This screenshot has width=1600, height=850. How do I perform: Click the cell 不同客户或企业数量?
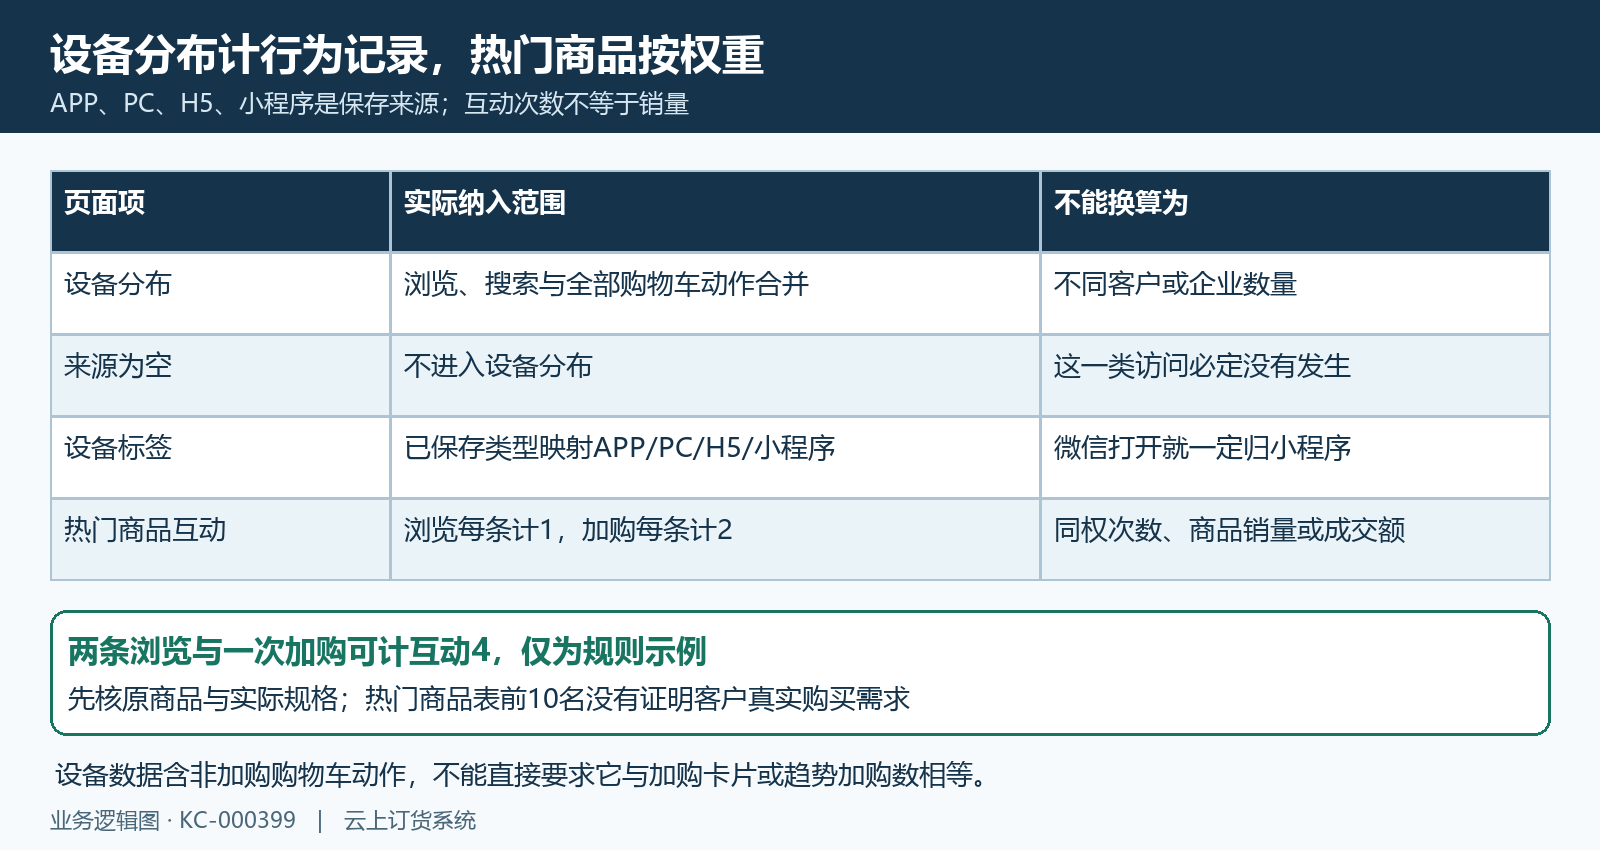[x=1295, y=293]
